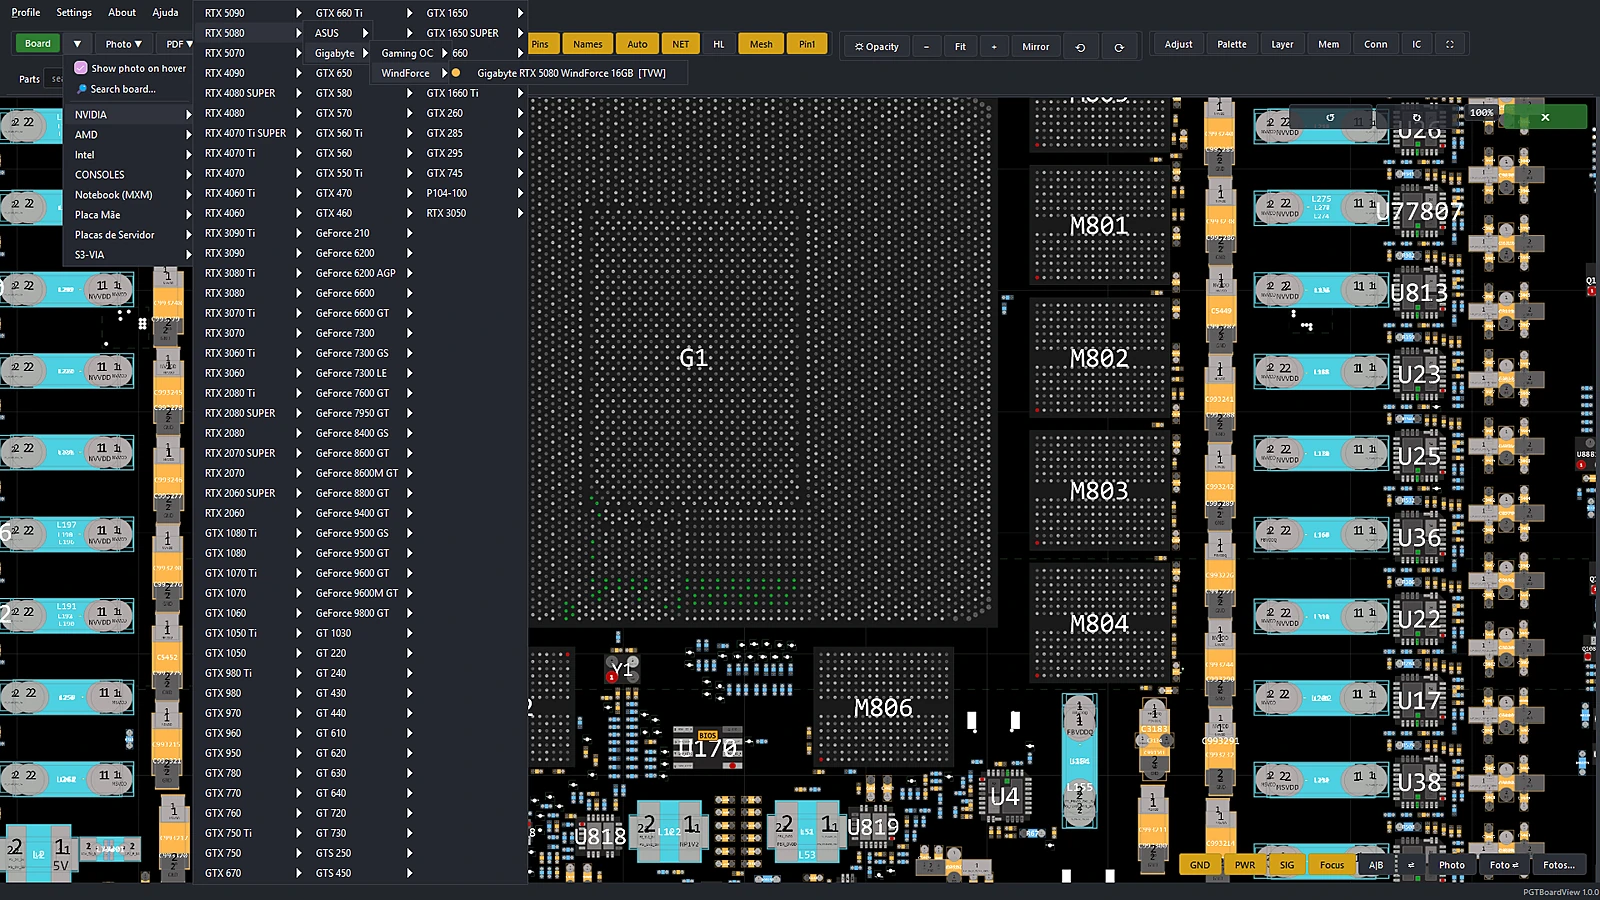Close the overlay with the green X
The height and width of the screenshot is (900, 1600).
(1545, 117)
